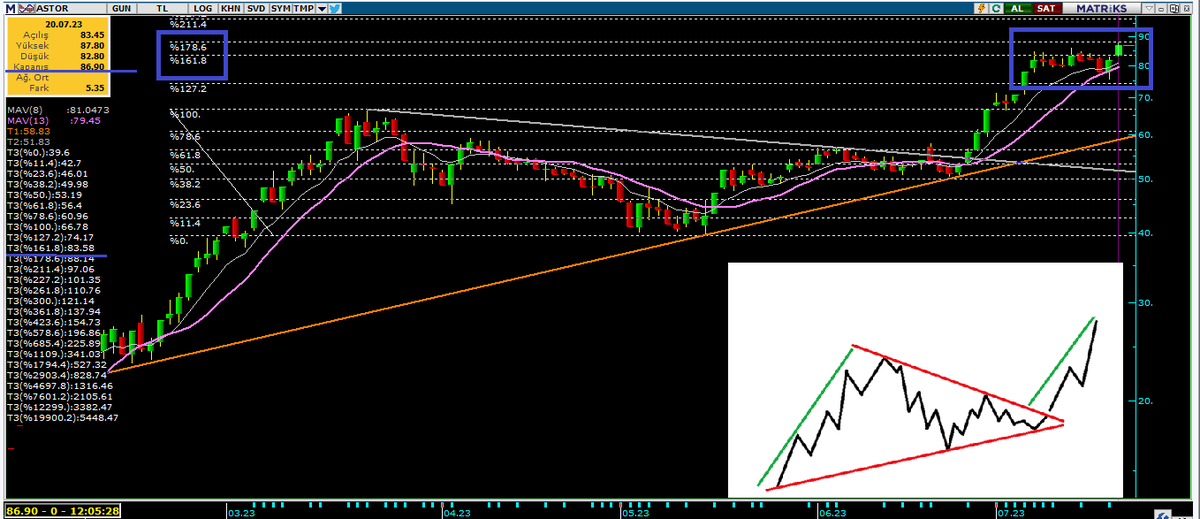Image resolution: width=1200 pixels, height=519 pixels.
Task: Click the window restore icon
Action: pyautogui.click(x=1174, y=7)
